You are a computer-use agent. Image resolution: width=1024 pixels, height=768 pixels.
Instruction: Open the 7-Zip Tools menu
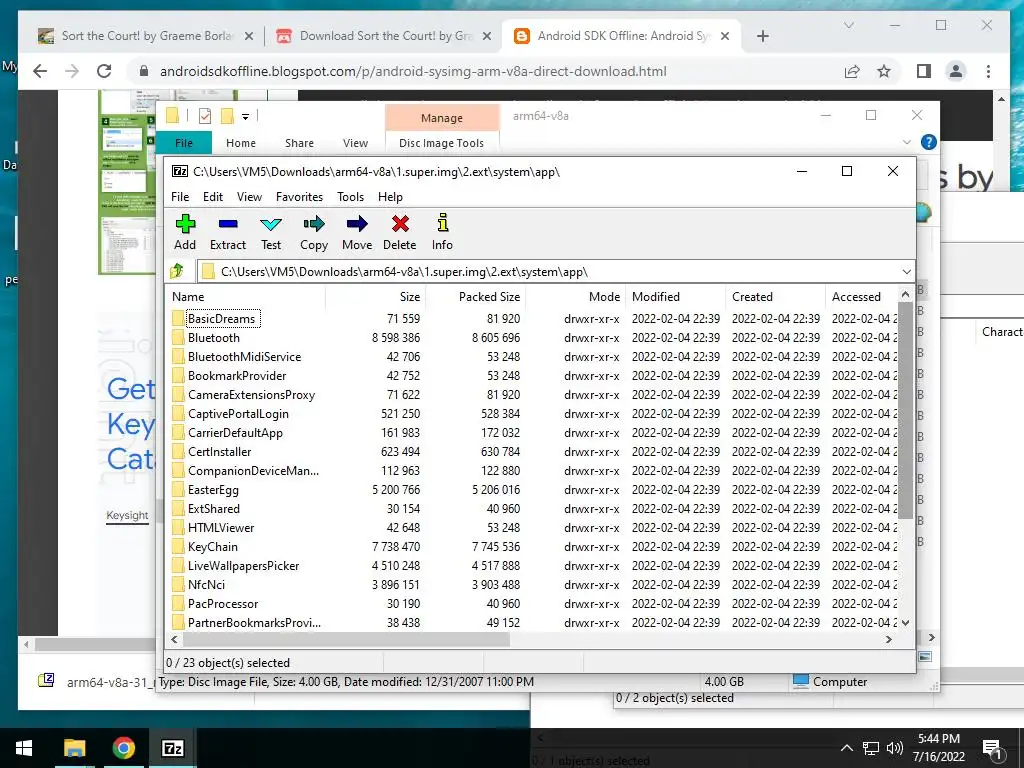350,197
